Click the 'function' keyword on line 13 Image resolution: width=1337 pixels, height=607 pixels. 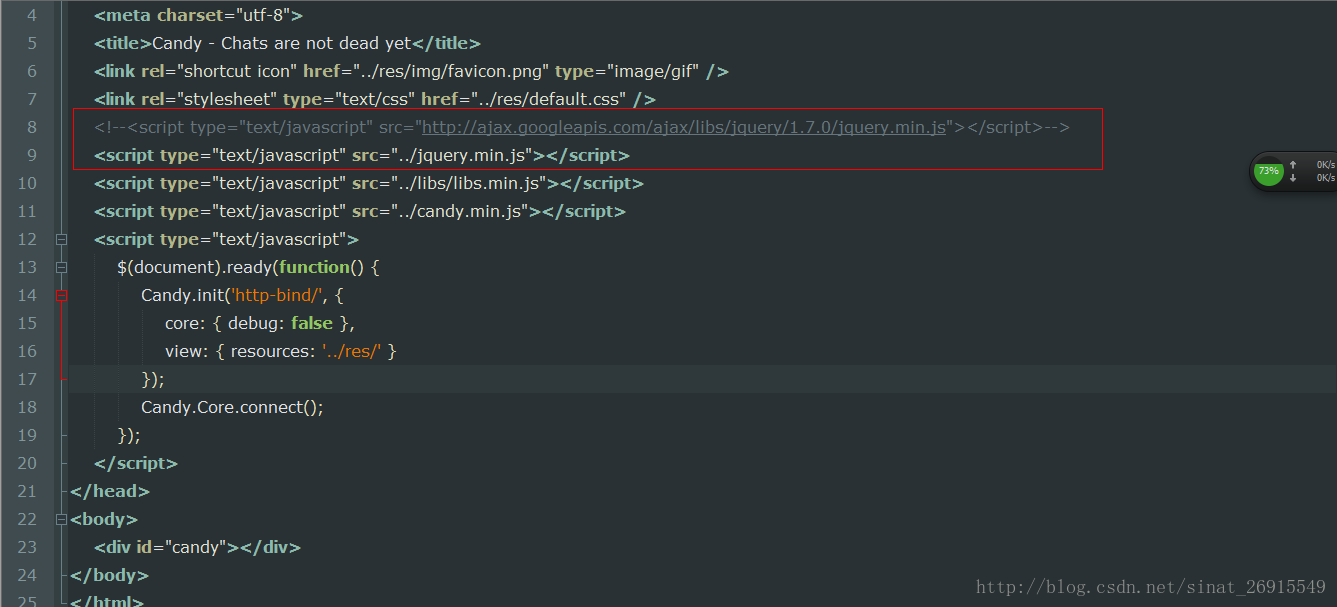[314, 267]
